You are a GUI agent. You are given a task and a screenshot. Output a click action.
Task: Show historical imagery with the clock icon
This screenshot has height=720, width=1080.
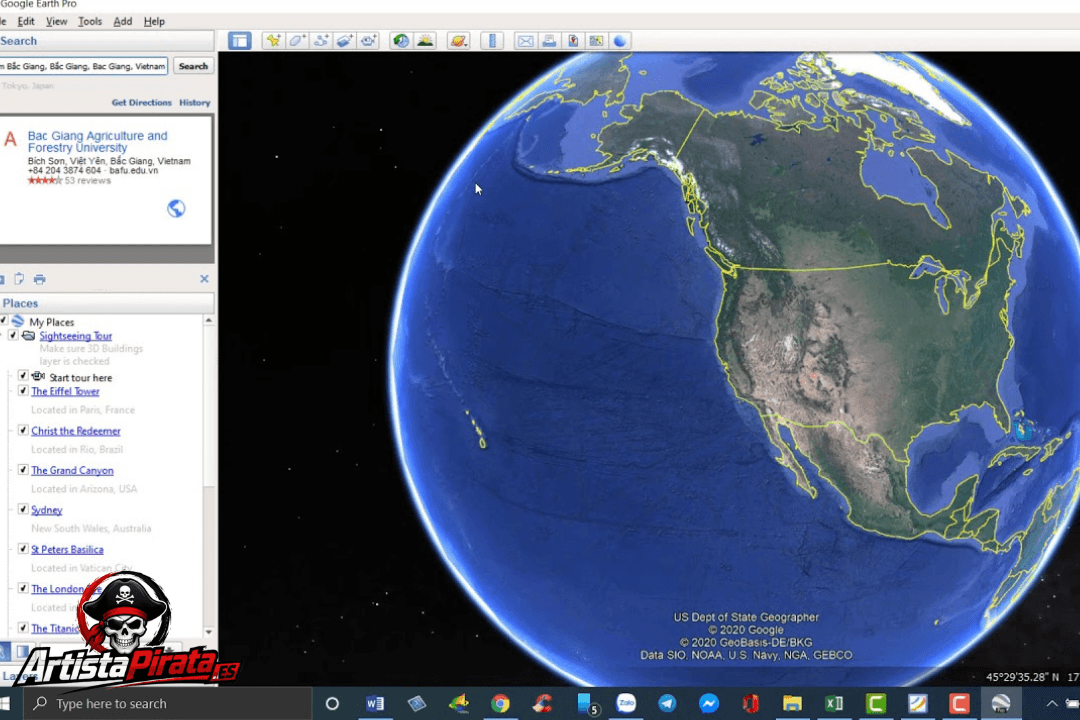point(401,41)
